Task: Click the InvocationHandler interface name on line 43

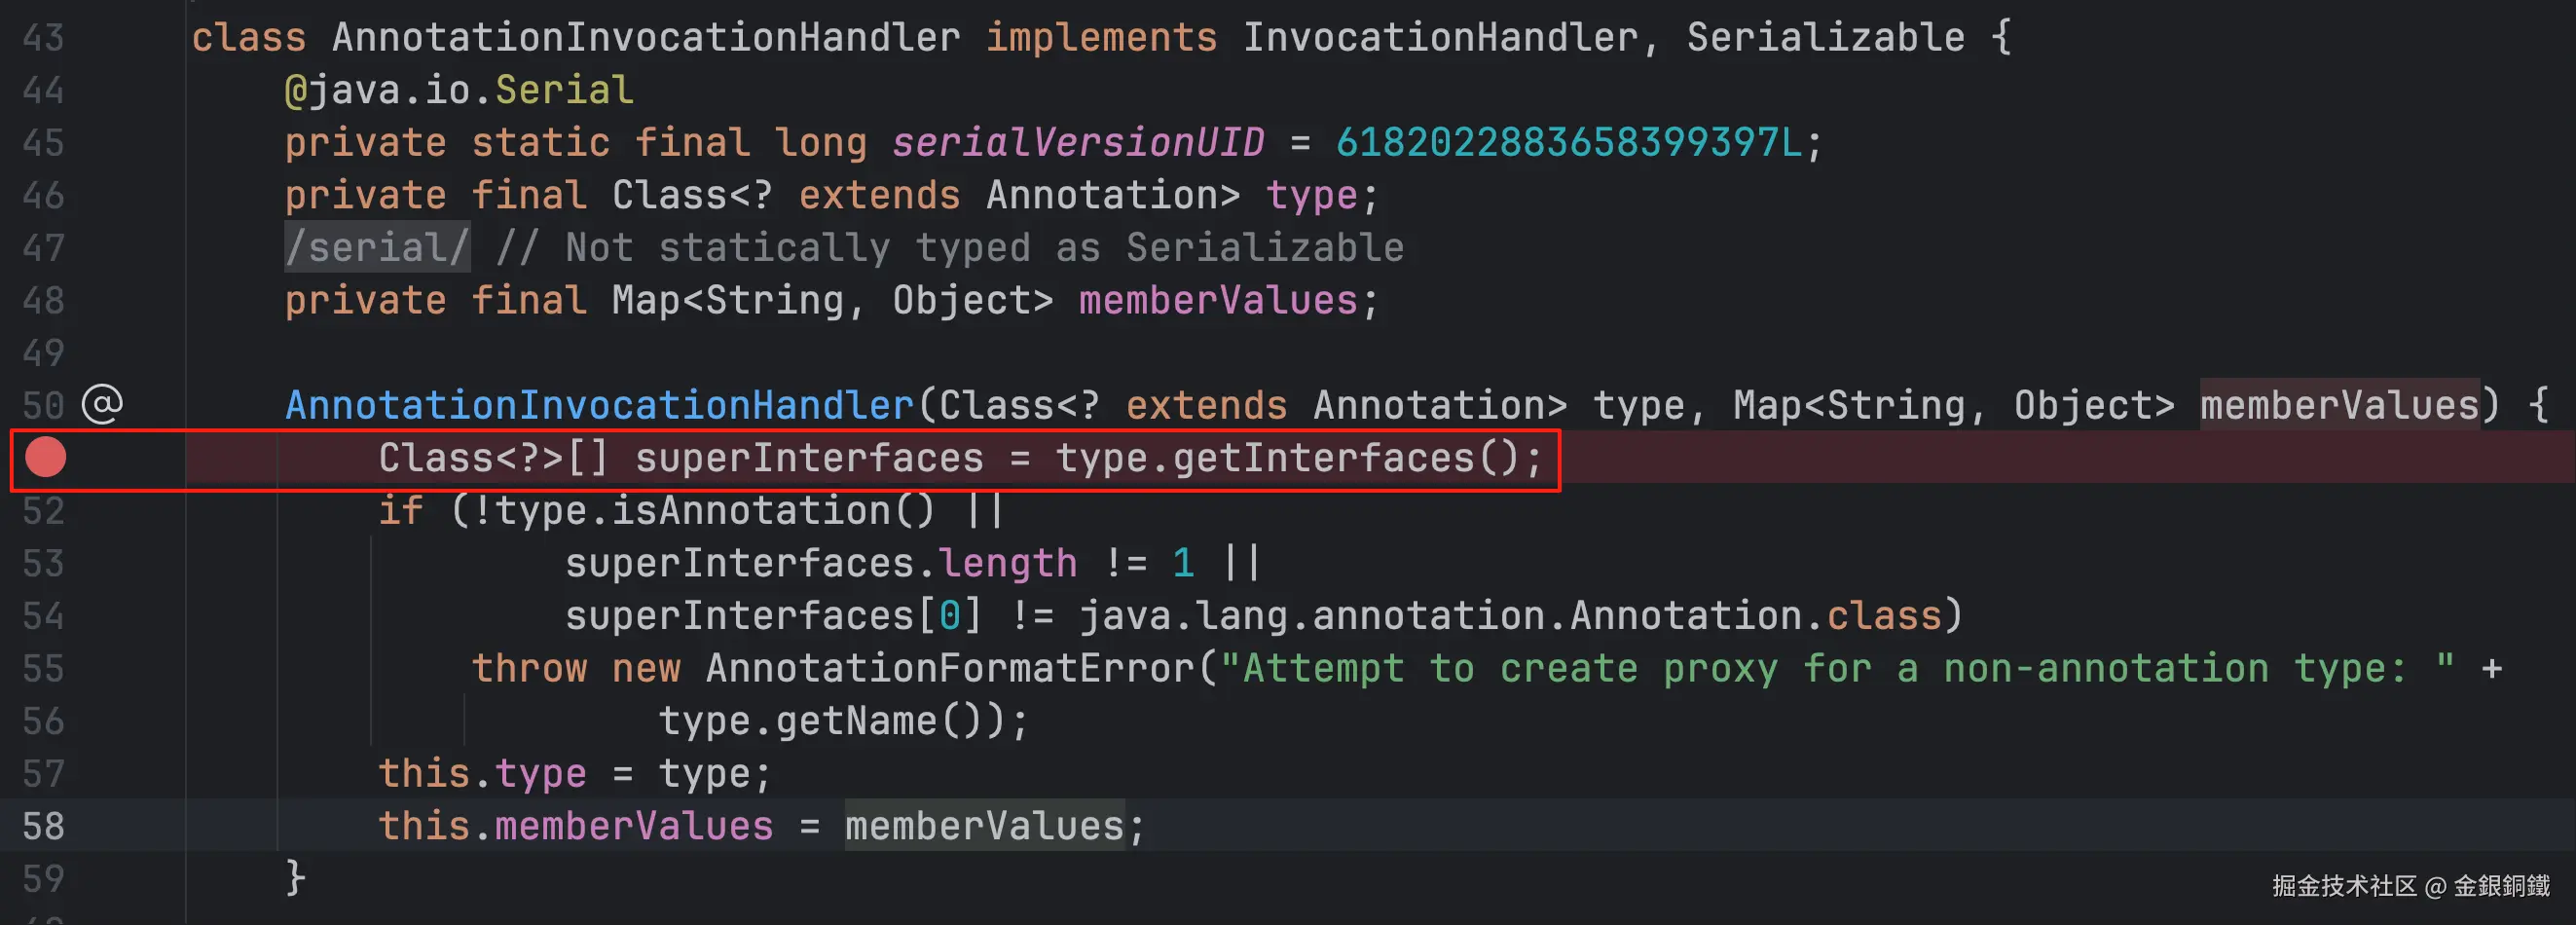Action: (x=1440, y=38)
